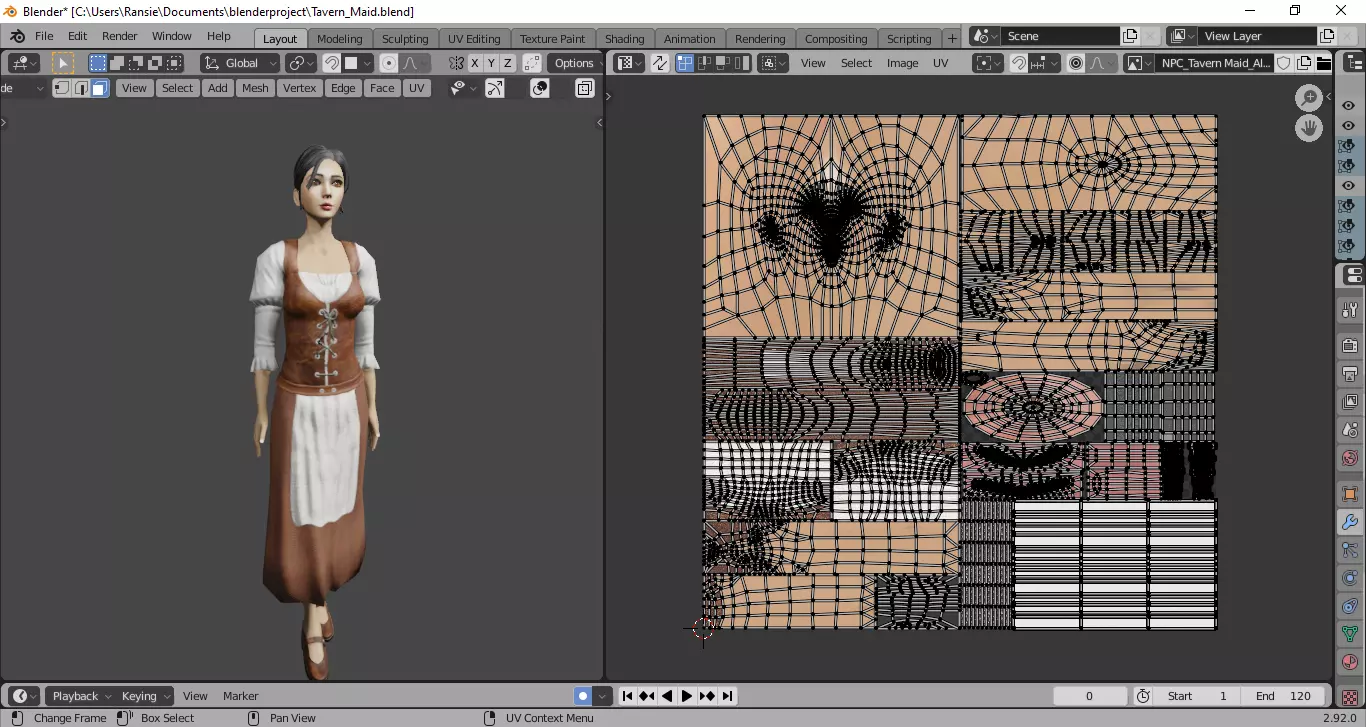Open the Object Data properties green triangle tab
Screen dimensions: 1366x727
tap(1349, 634)
